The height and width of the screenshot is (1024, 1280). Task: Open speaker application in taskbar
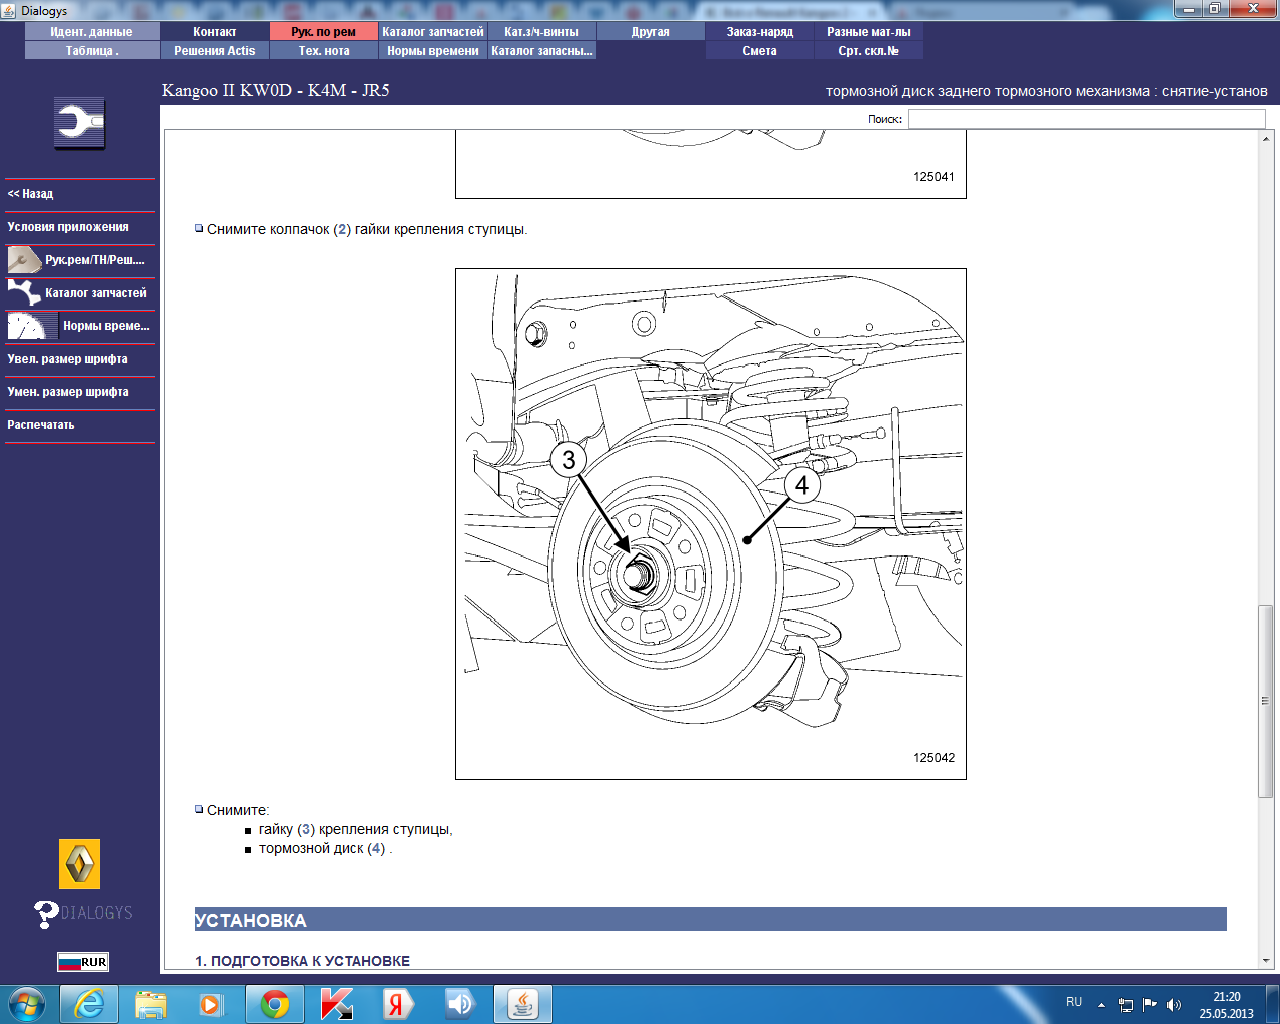(460, 1004)
